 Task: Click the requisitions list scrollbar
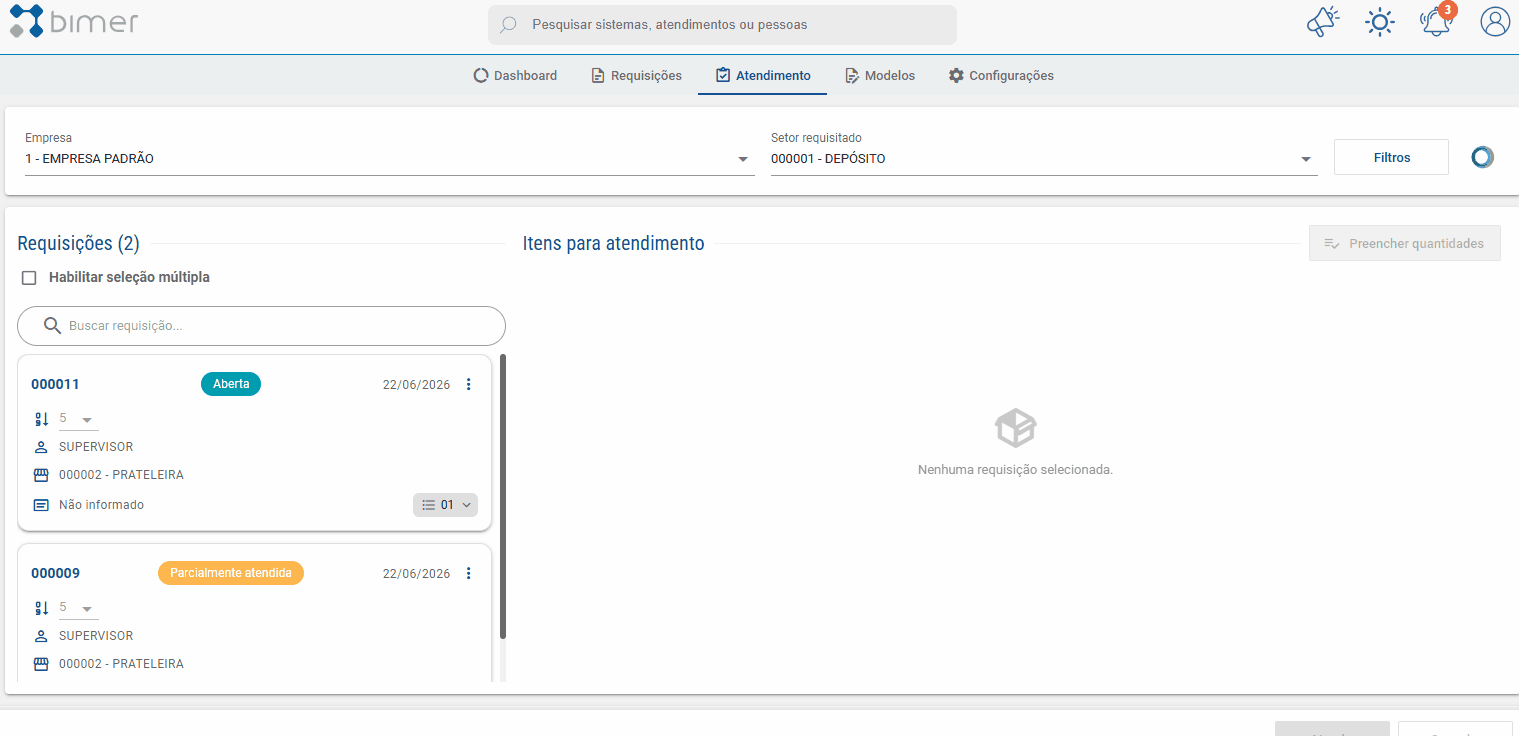tap(502, 496)
